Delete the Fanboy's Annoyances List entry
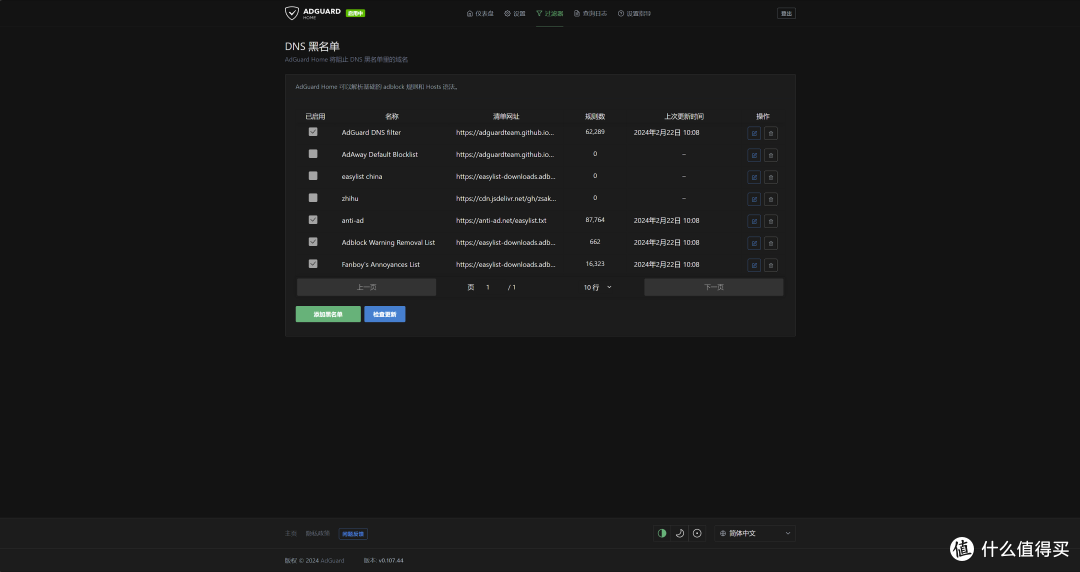This screenshot has height=572, width=1080. click(x=771, y=265)
